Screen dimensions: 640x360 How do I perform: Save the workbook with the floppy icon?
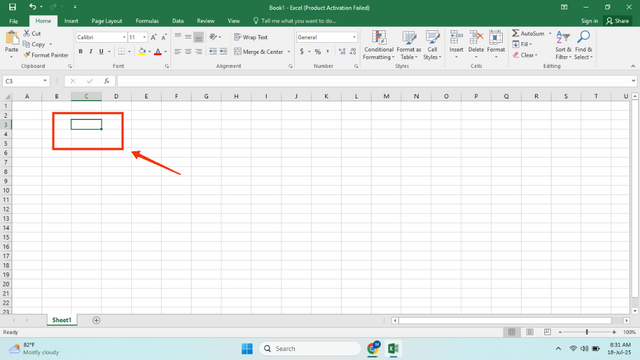click(12, 7)
